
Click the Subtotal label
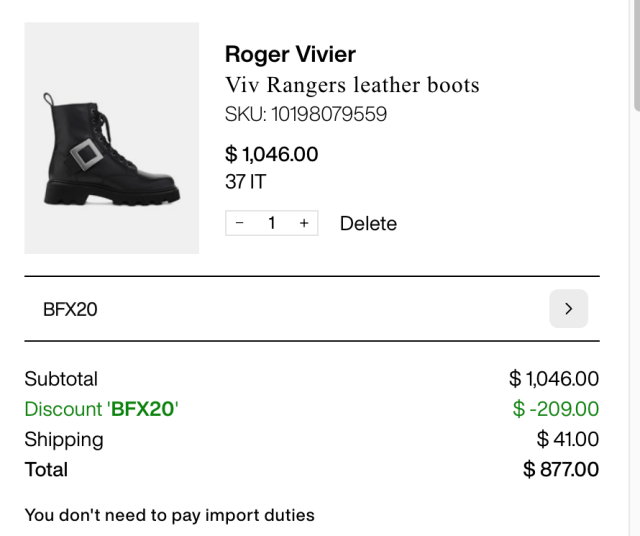61,379
